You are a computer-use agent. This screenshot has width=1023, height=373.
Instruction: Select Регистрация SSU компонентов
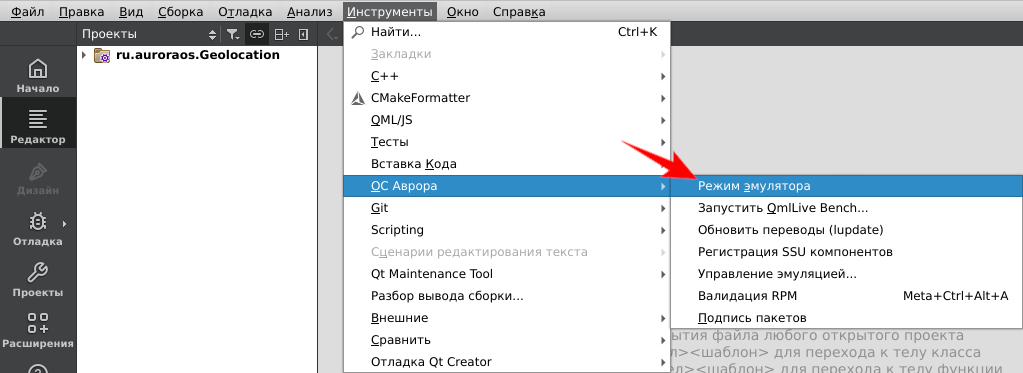pos(846,252)
